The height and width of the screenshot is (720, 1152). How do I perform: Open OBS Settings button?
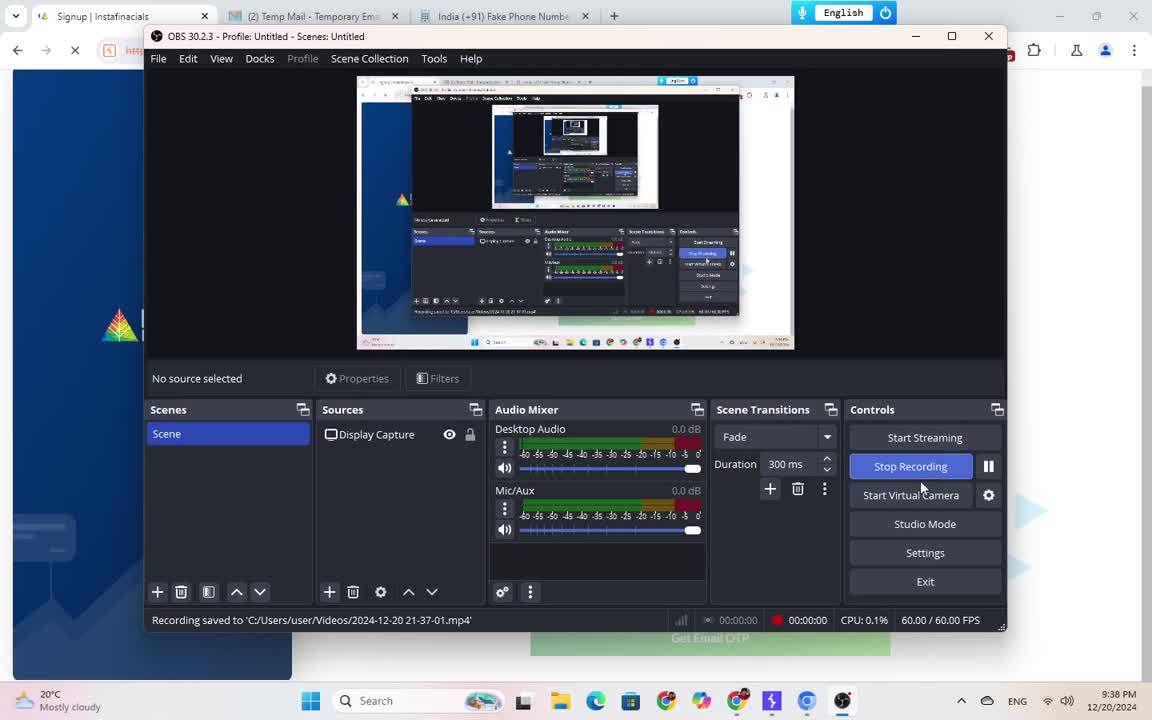925,553
